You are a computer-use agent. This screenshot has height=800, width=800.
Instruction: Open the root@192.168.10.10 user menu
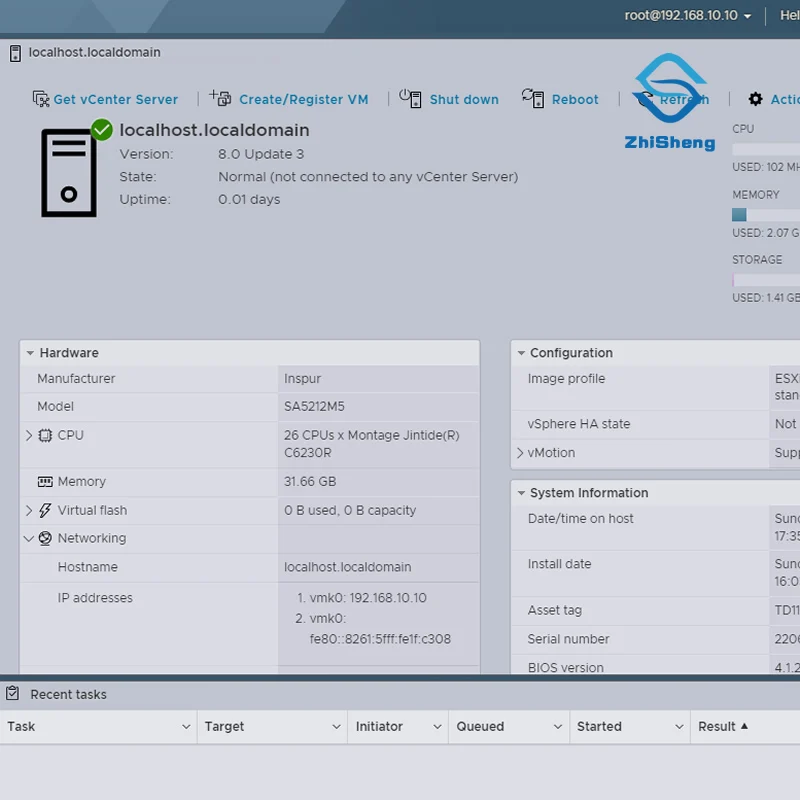pos(688,15)
